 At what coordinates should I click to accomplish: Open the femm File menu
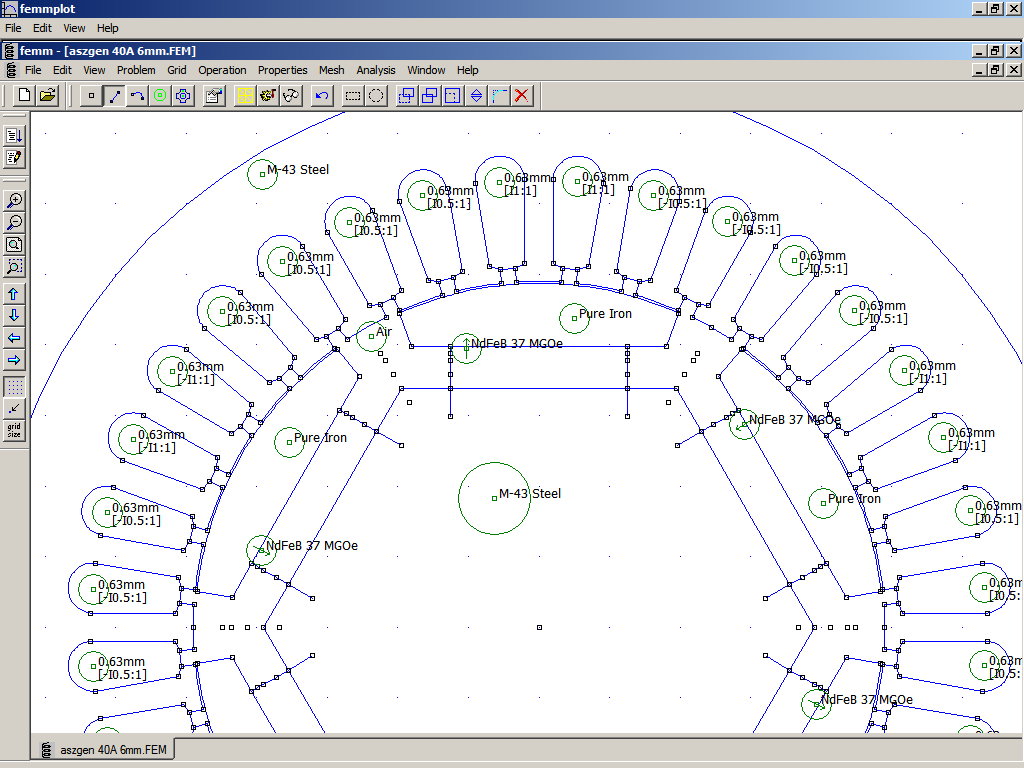pyautogui.click(x=33, y=70)
